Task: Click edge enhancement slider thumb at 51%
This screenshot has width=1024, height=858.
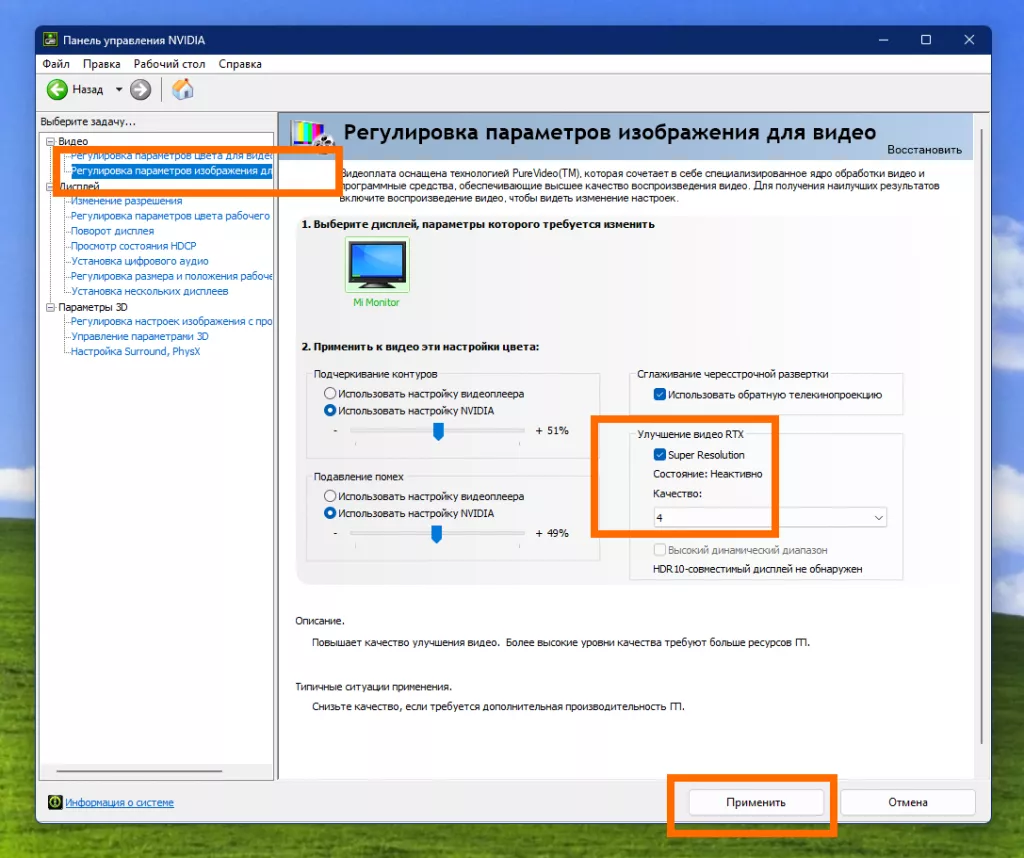Action: pyautogui.click(x=438, y=431)
